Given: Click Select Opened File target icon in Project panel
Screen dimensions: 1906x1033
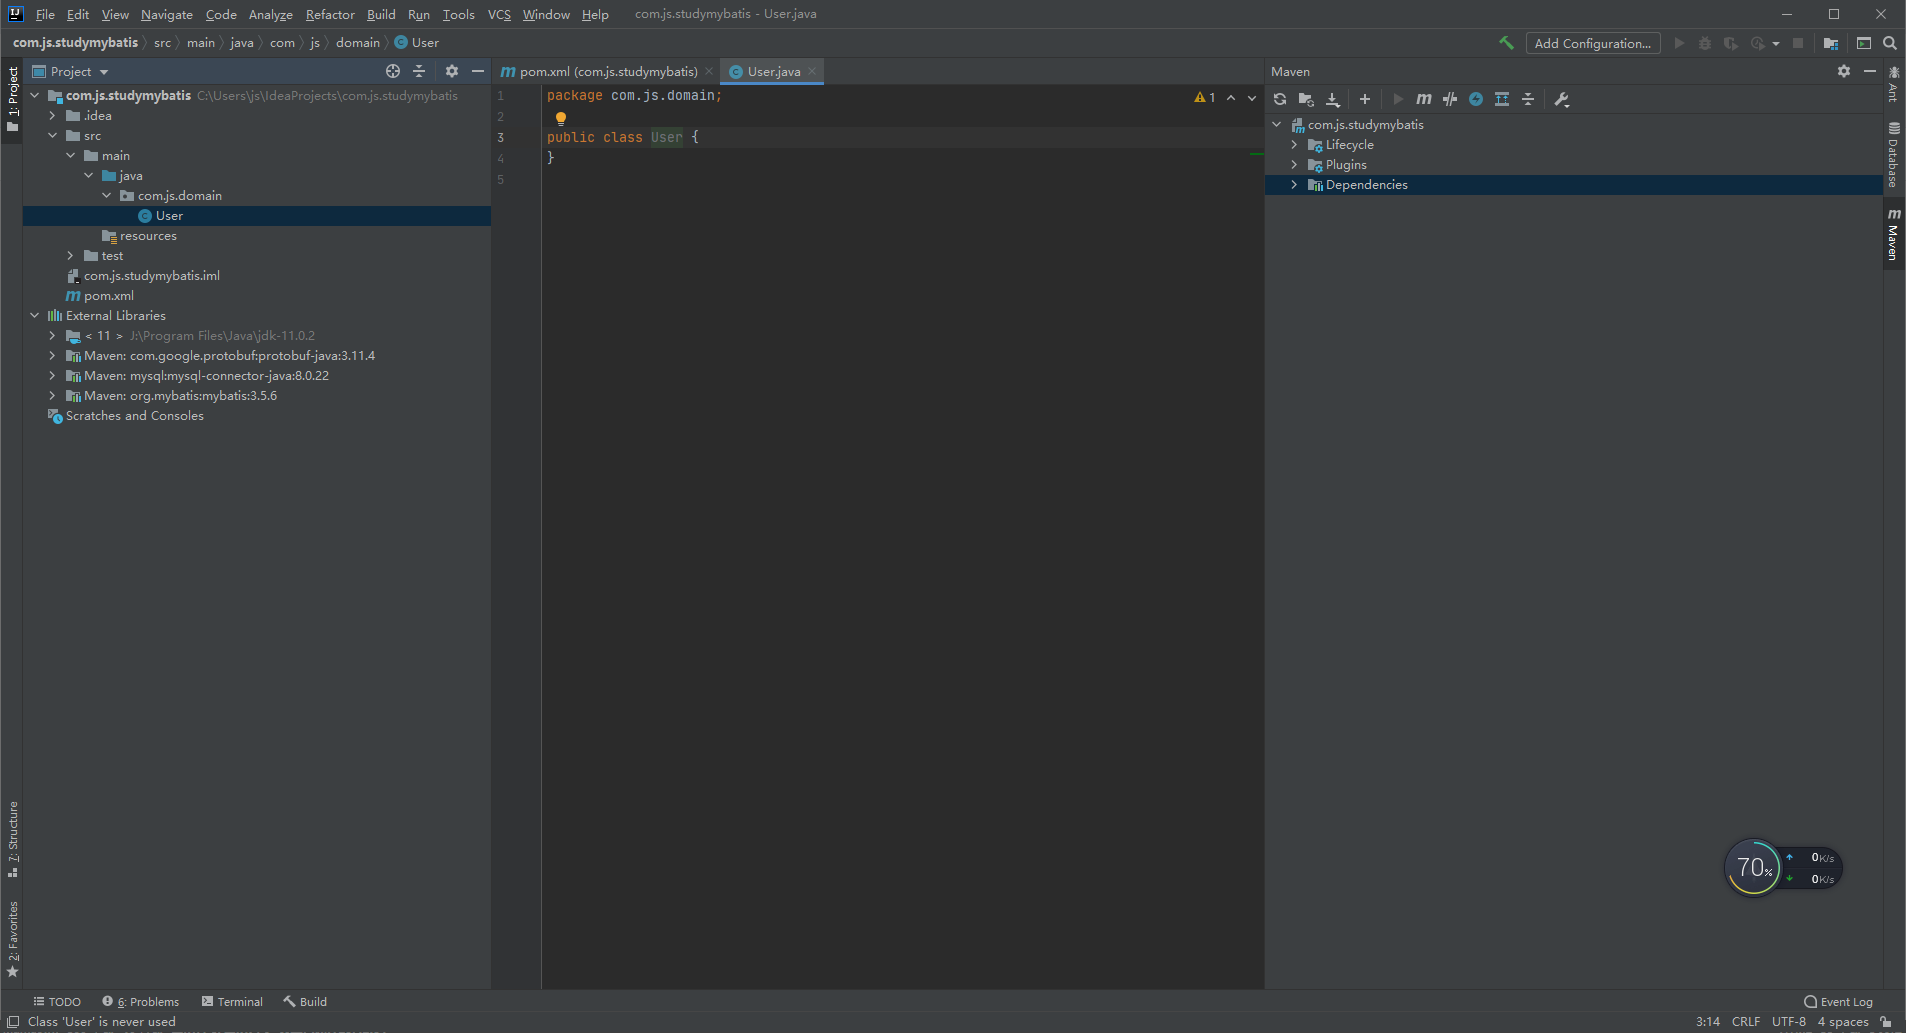Looking at the screenshot, I should coord(393,71).
